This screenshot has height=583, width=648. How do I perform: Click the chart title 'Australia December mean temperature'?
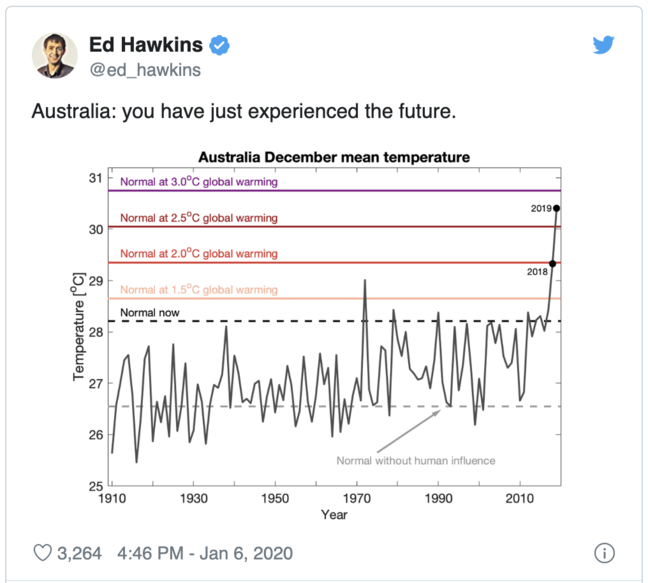tap(334, 157)
